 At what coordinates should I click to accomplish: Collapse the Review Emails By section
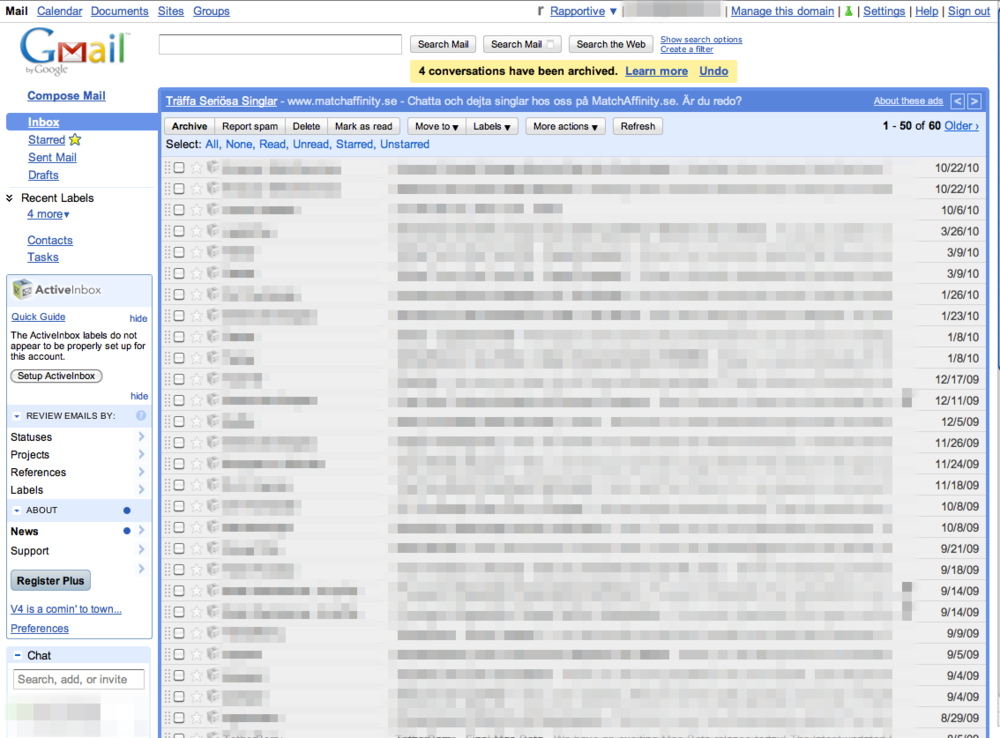tap(17, 416)
